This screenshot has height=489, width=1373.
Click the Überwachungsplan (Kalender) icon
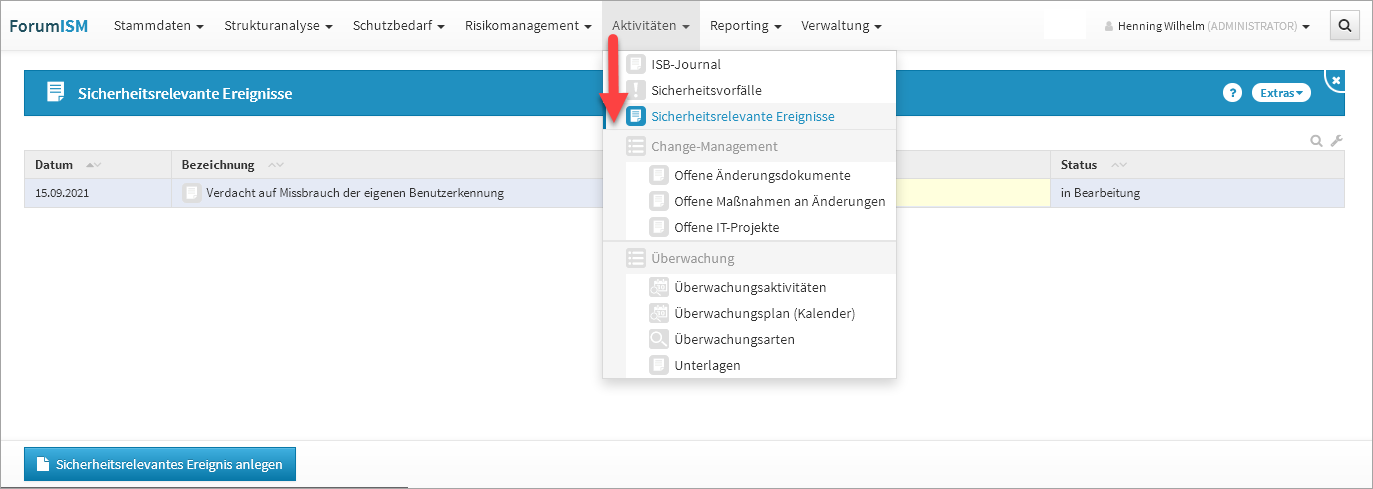658,313
